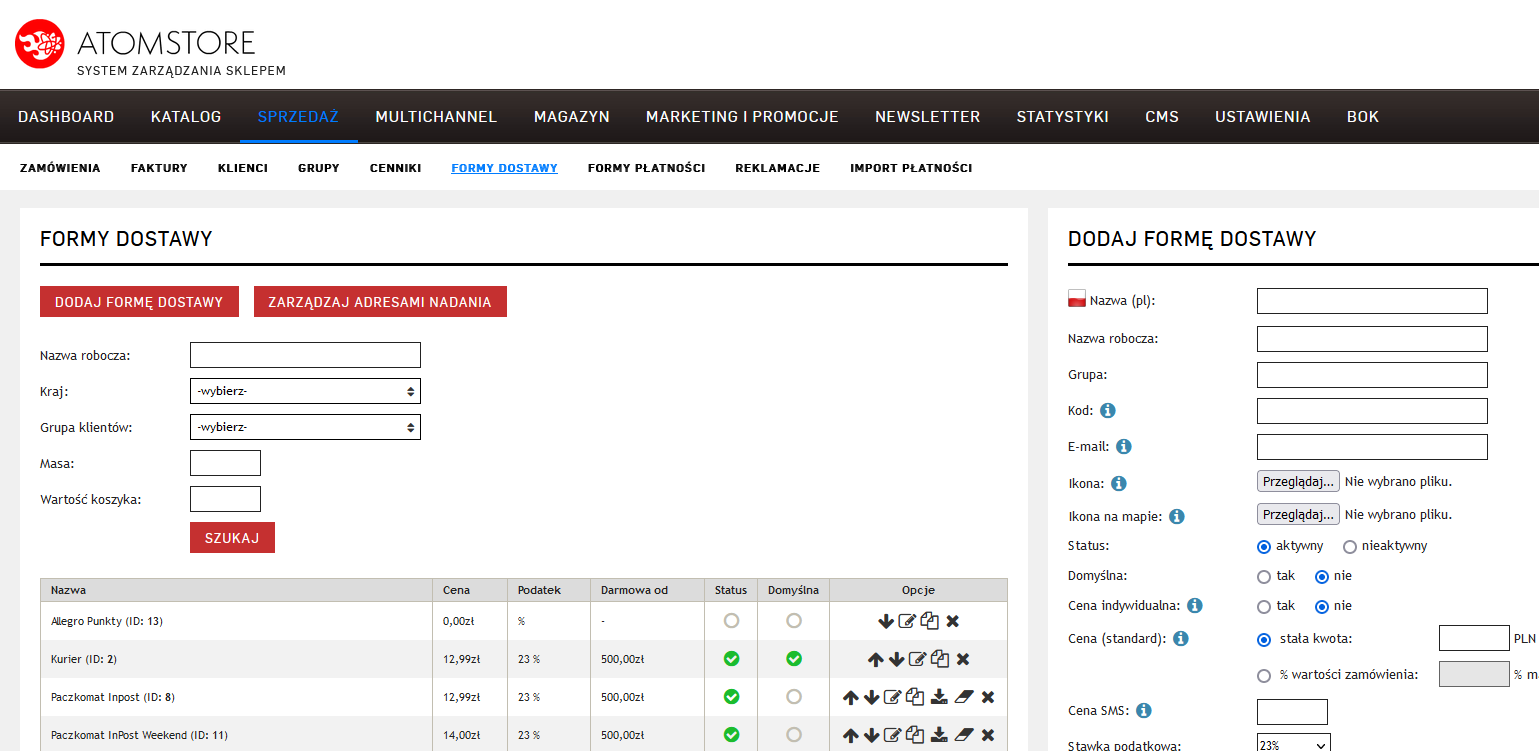The height and width of the screenshot is (751, 1539).
Task: Click the Nazwa robocza search input field
Action: [305, 355]
